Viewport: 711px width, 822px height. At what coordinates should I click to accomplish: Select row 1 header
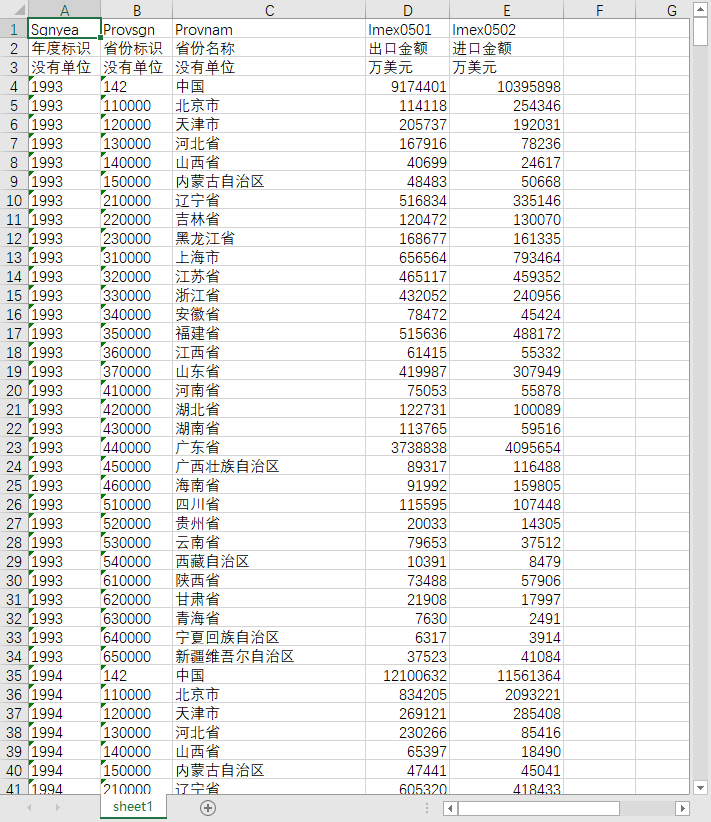(14, 29)
